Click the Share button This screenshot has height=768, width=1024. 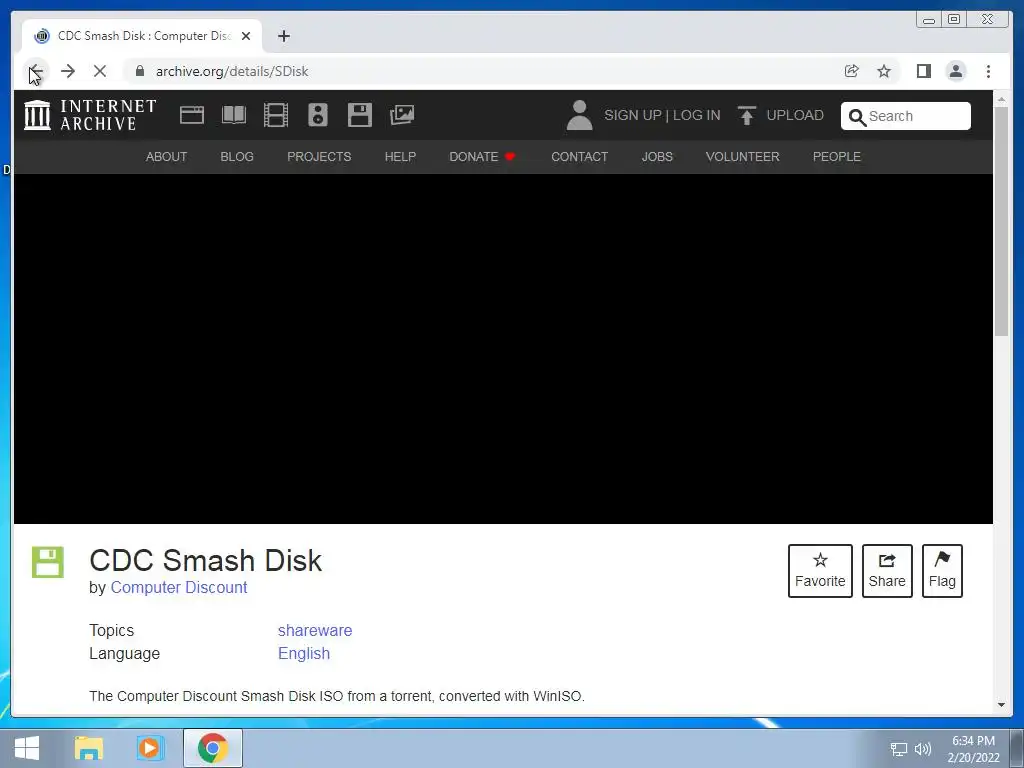pos(887,571)
